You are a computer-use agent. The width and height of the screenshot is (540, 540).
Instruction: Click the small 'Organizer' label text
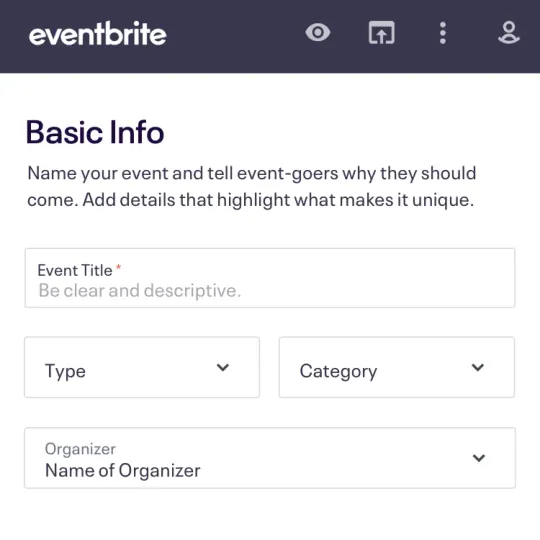pyautogui.click(x=80, y=449)
